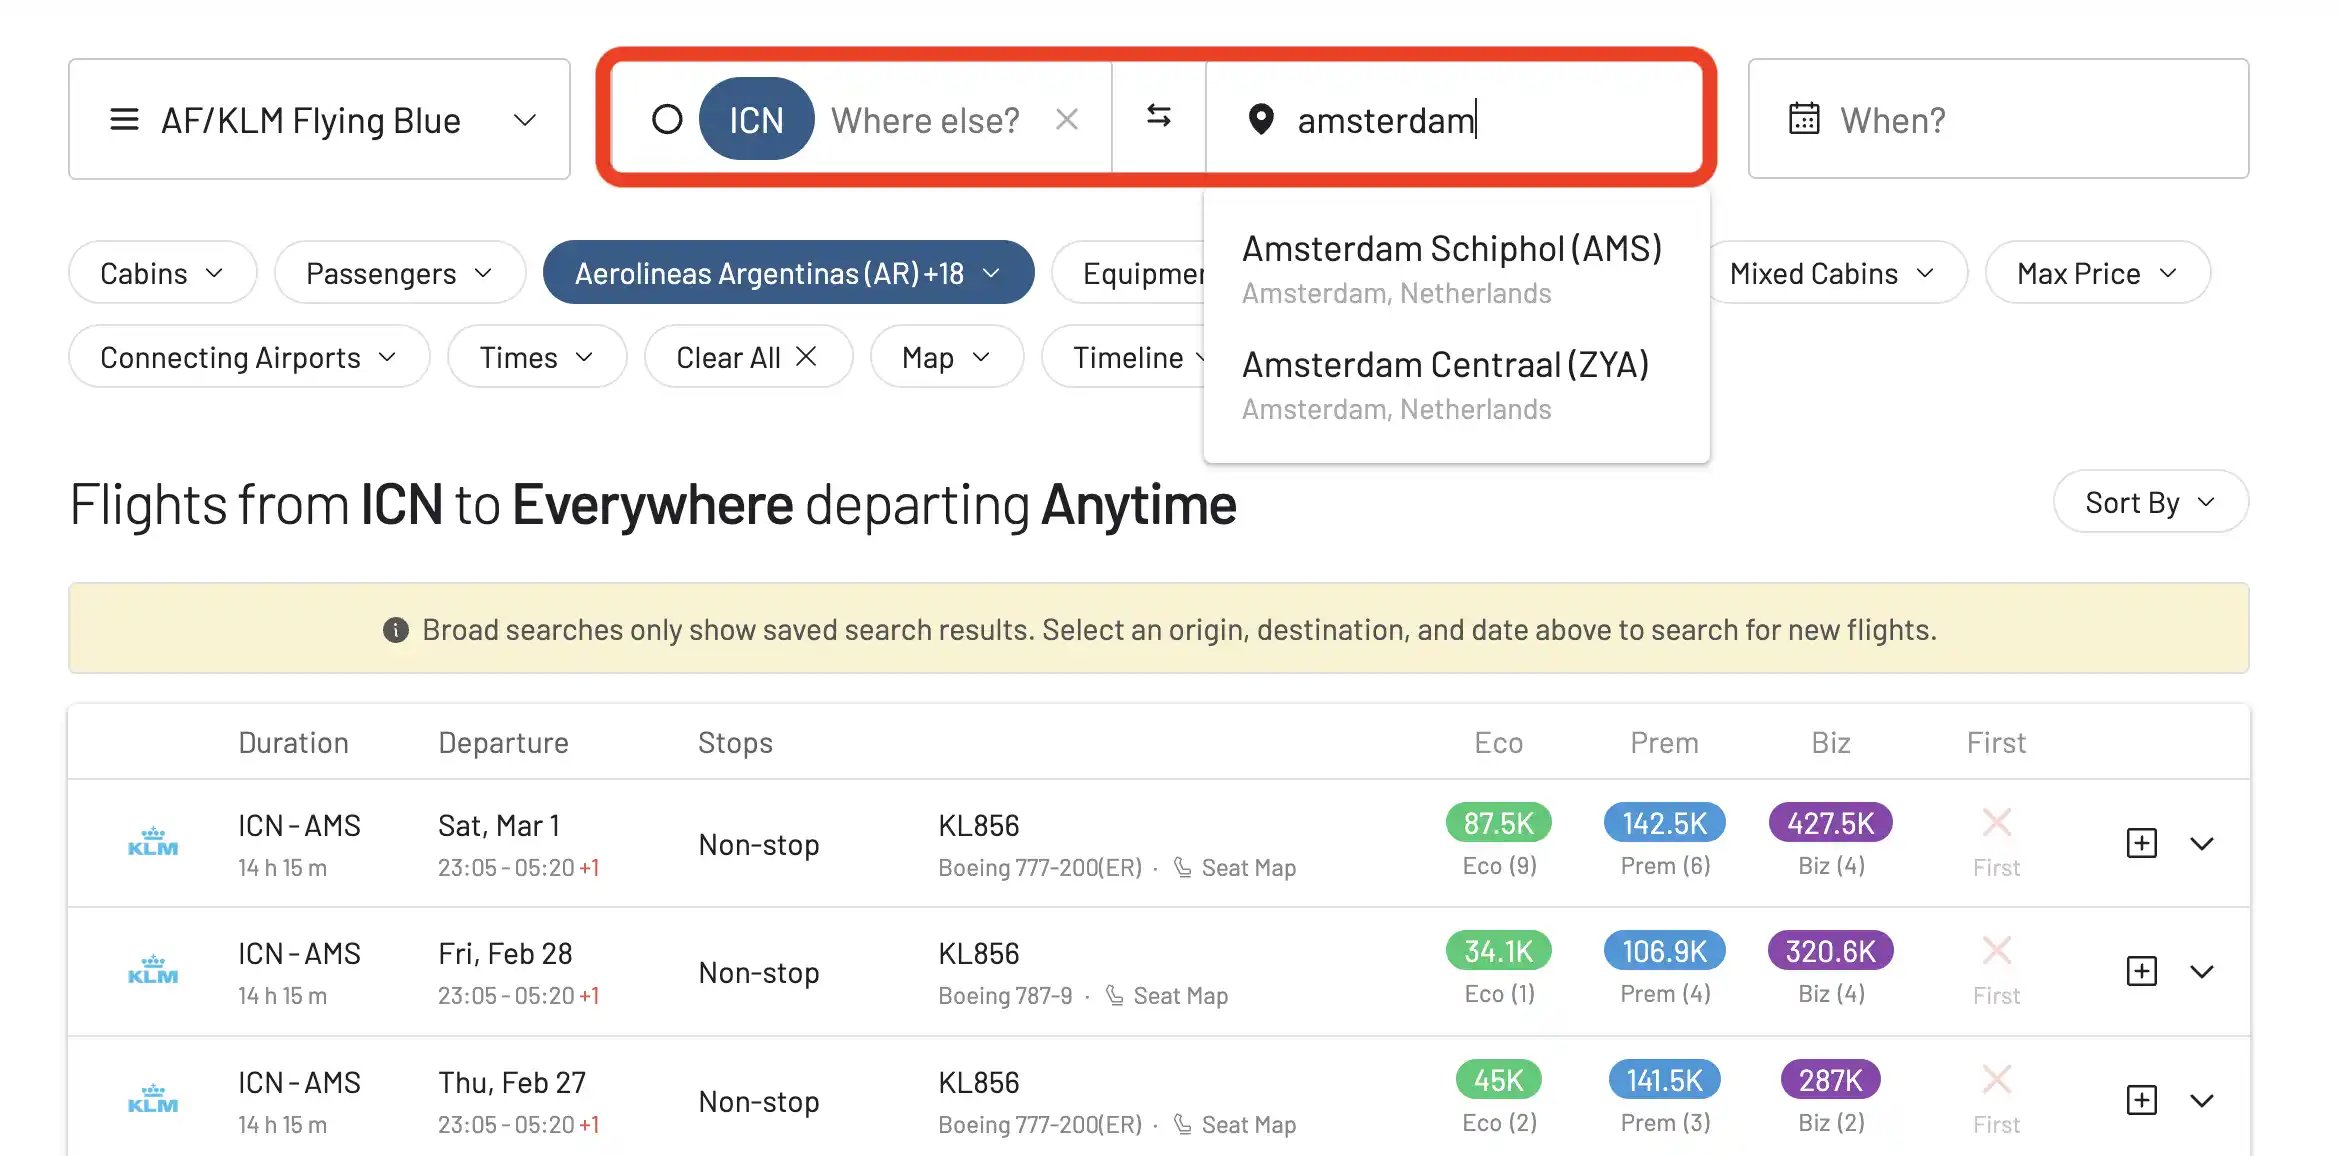Click the Stops column header

(x=735, y=742)
